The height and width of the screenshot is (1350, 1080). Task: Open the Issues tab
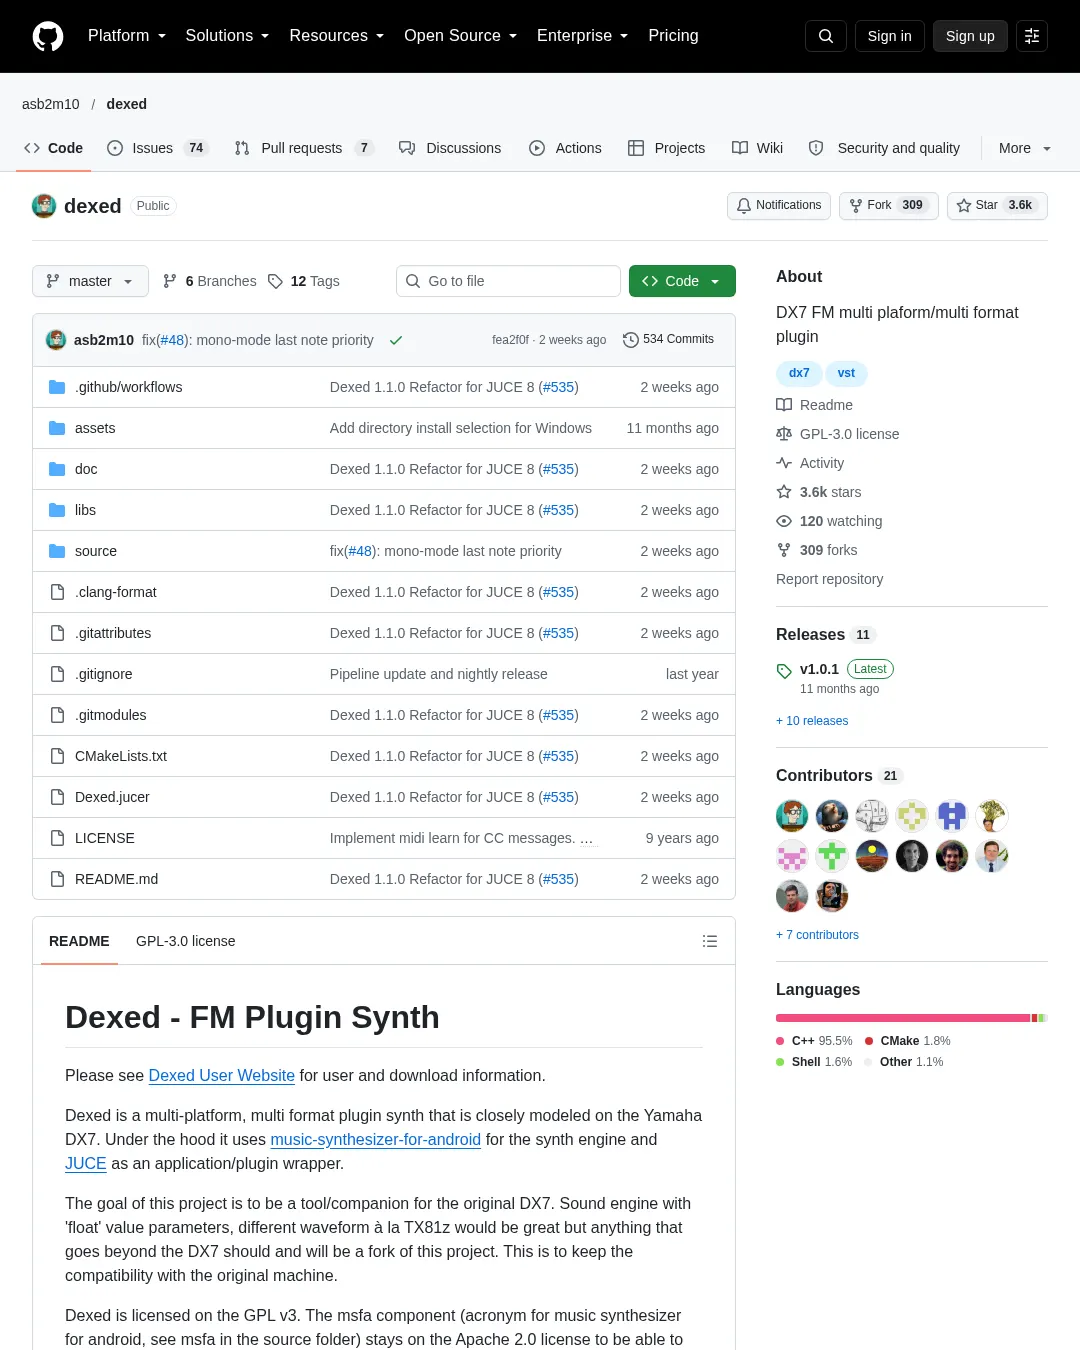coord(158,148)
